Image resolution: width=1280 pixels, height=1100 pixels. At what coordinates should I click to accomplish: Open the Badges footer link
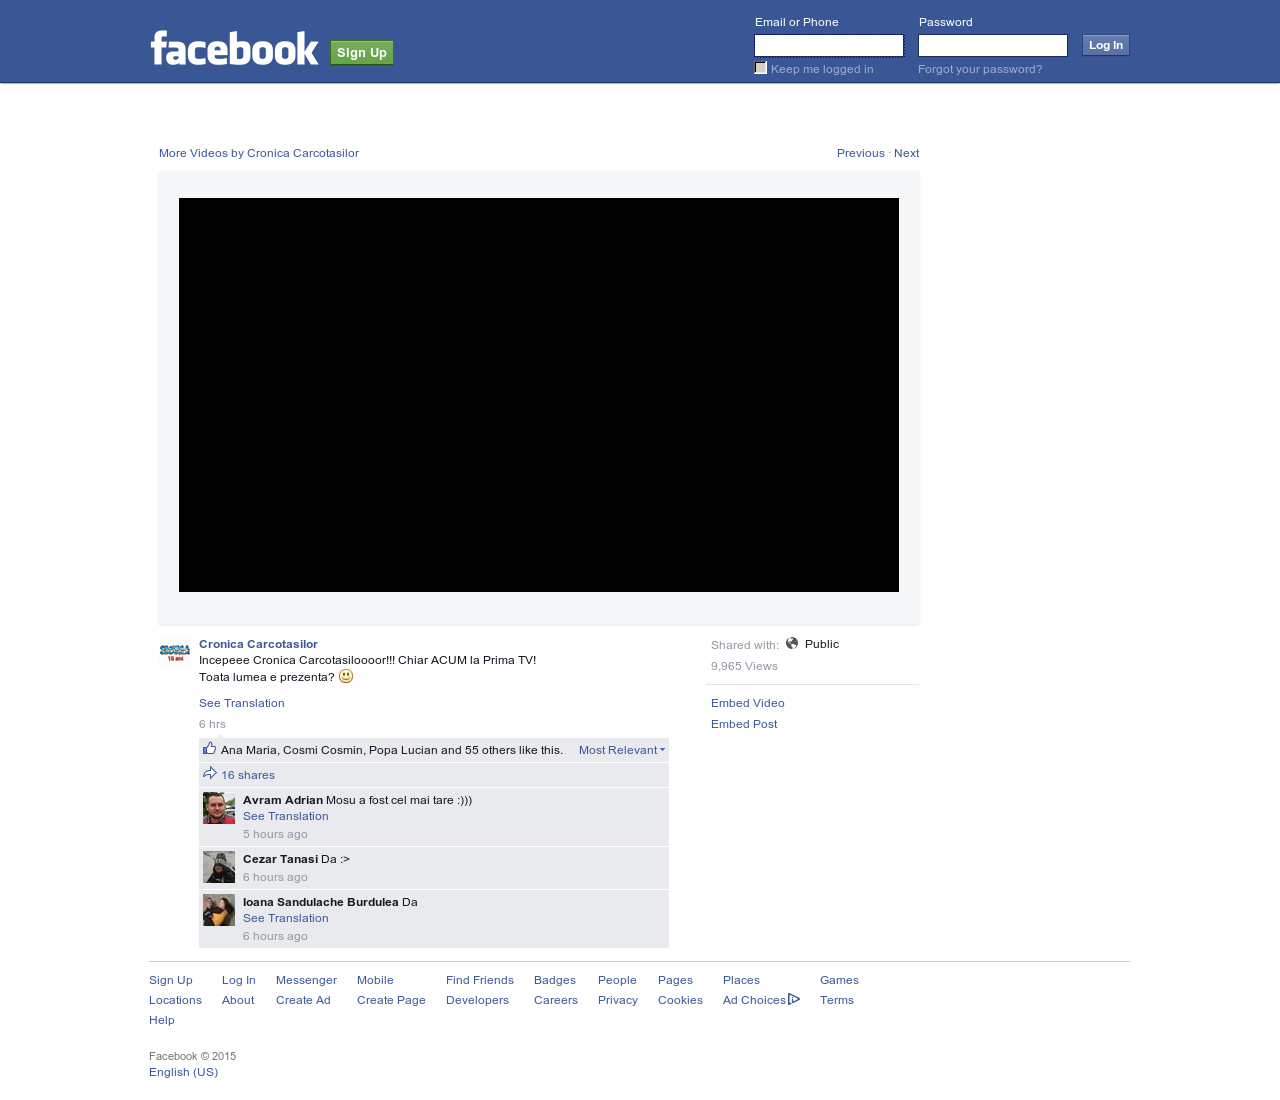[x=555, y=980]
